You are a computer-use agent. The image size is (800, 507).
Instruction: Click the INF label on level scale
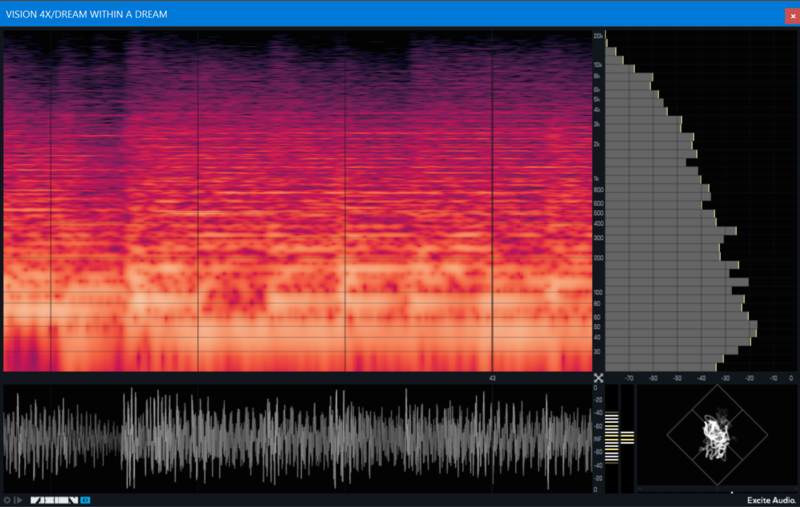(x=597, y=438)
